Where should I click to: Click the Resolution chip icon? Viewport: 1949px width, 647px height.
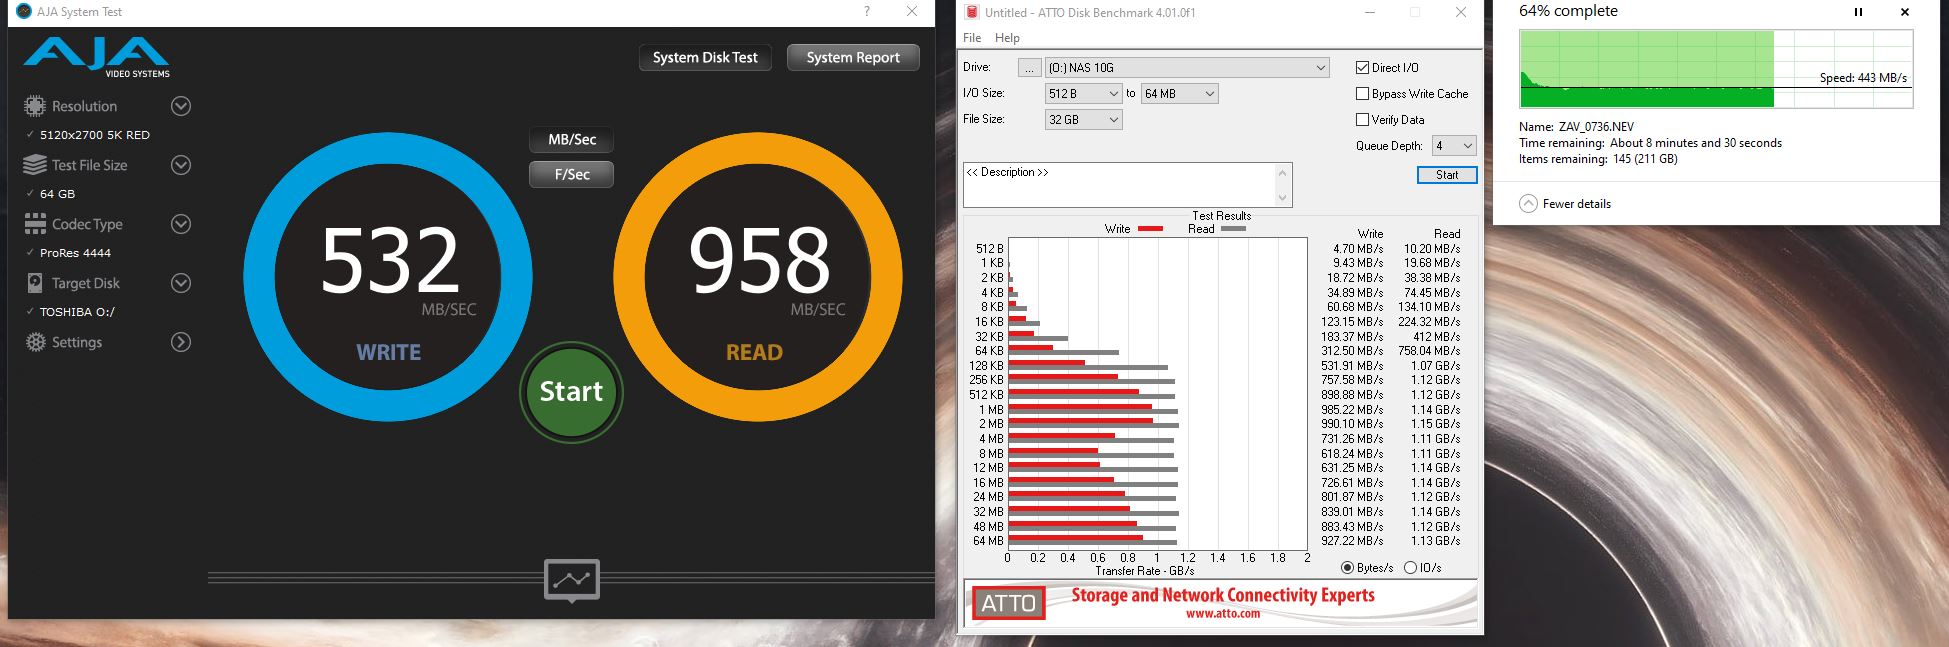pyautogui.click(x=35, y=106)
